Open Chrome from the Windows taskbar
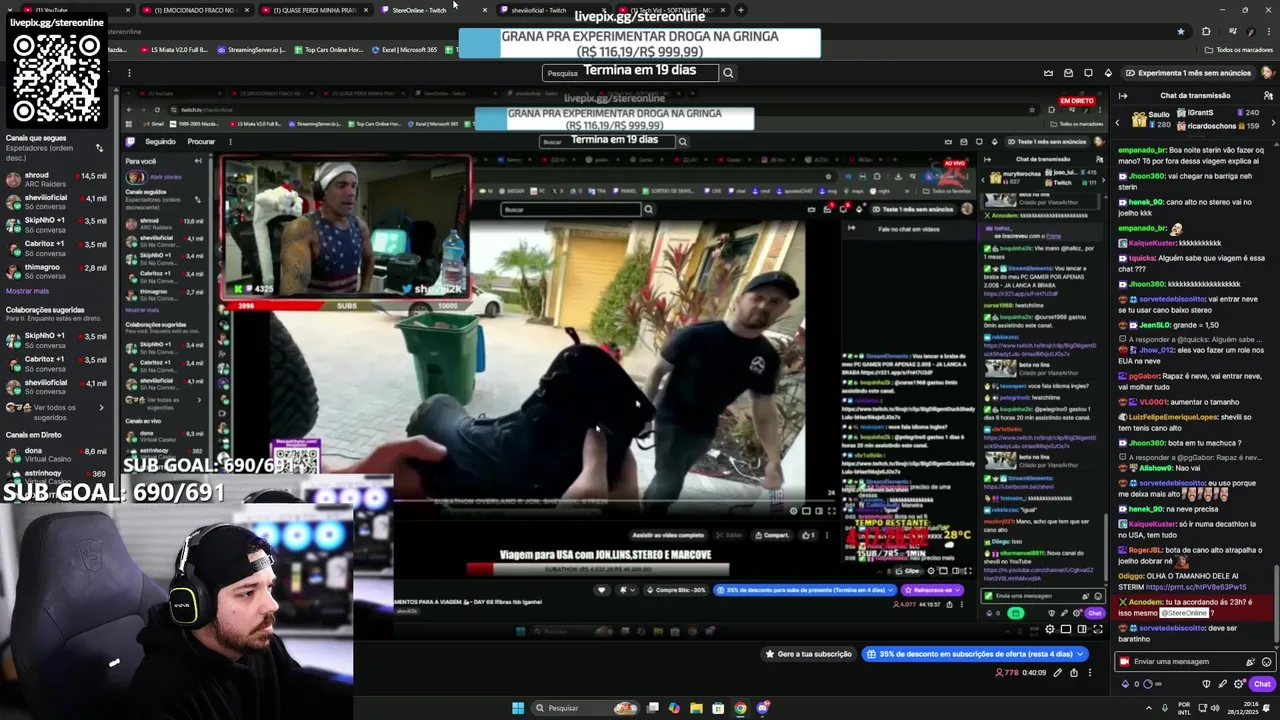The image size is (1280, 720). [x=740, y=708]
